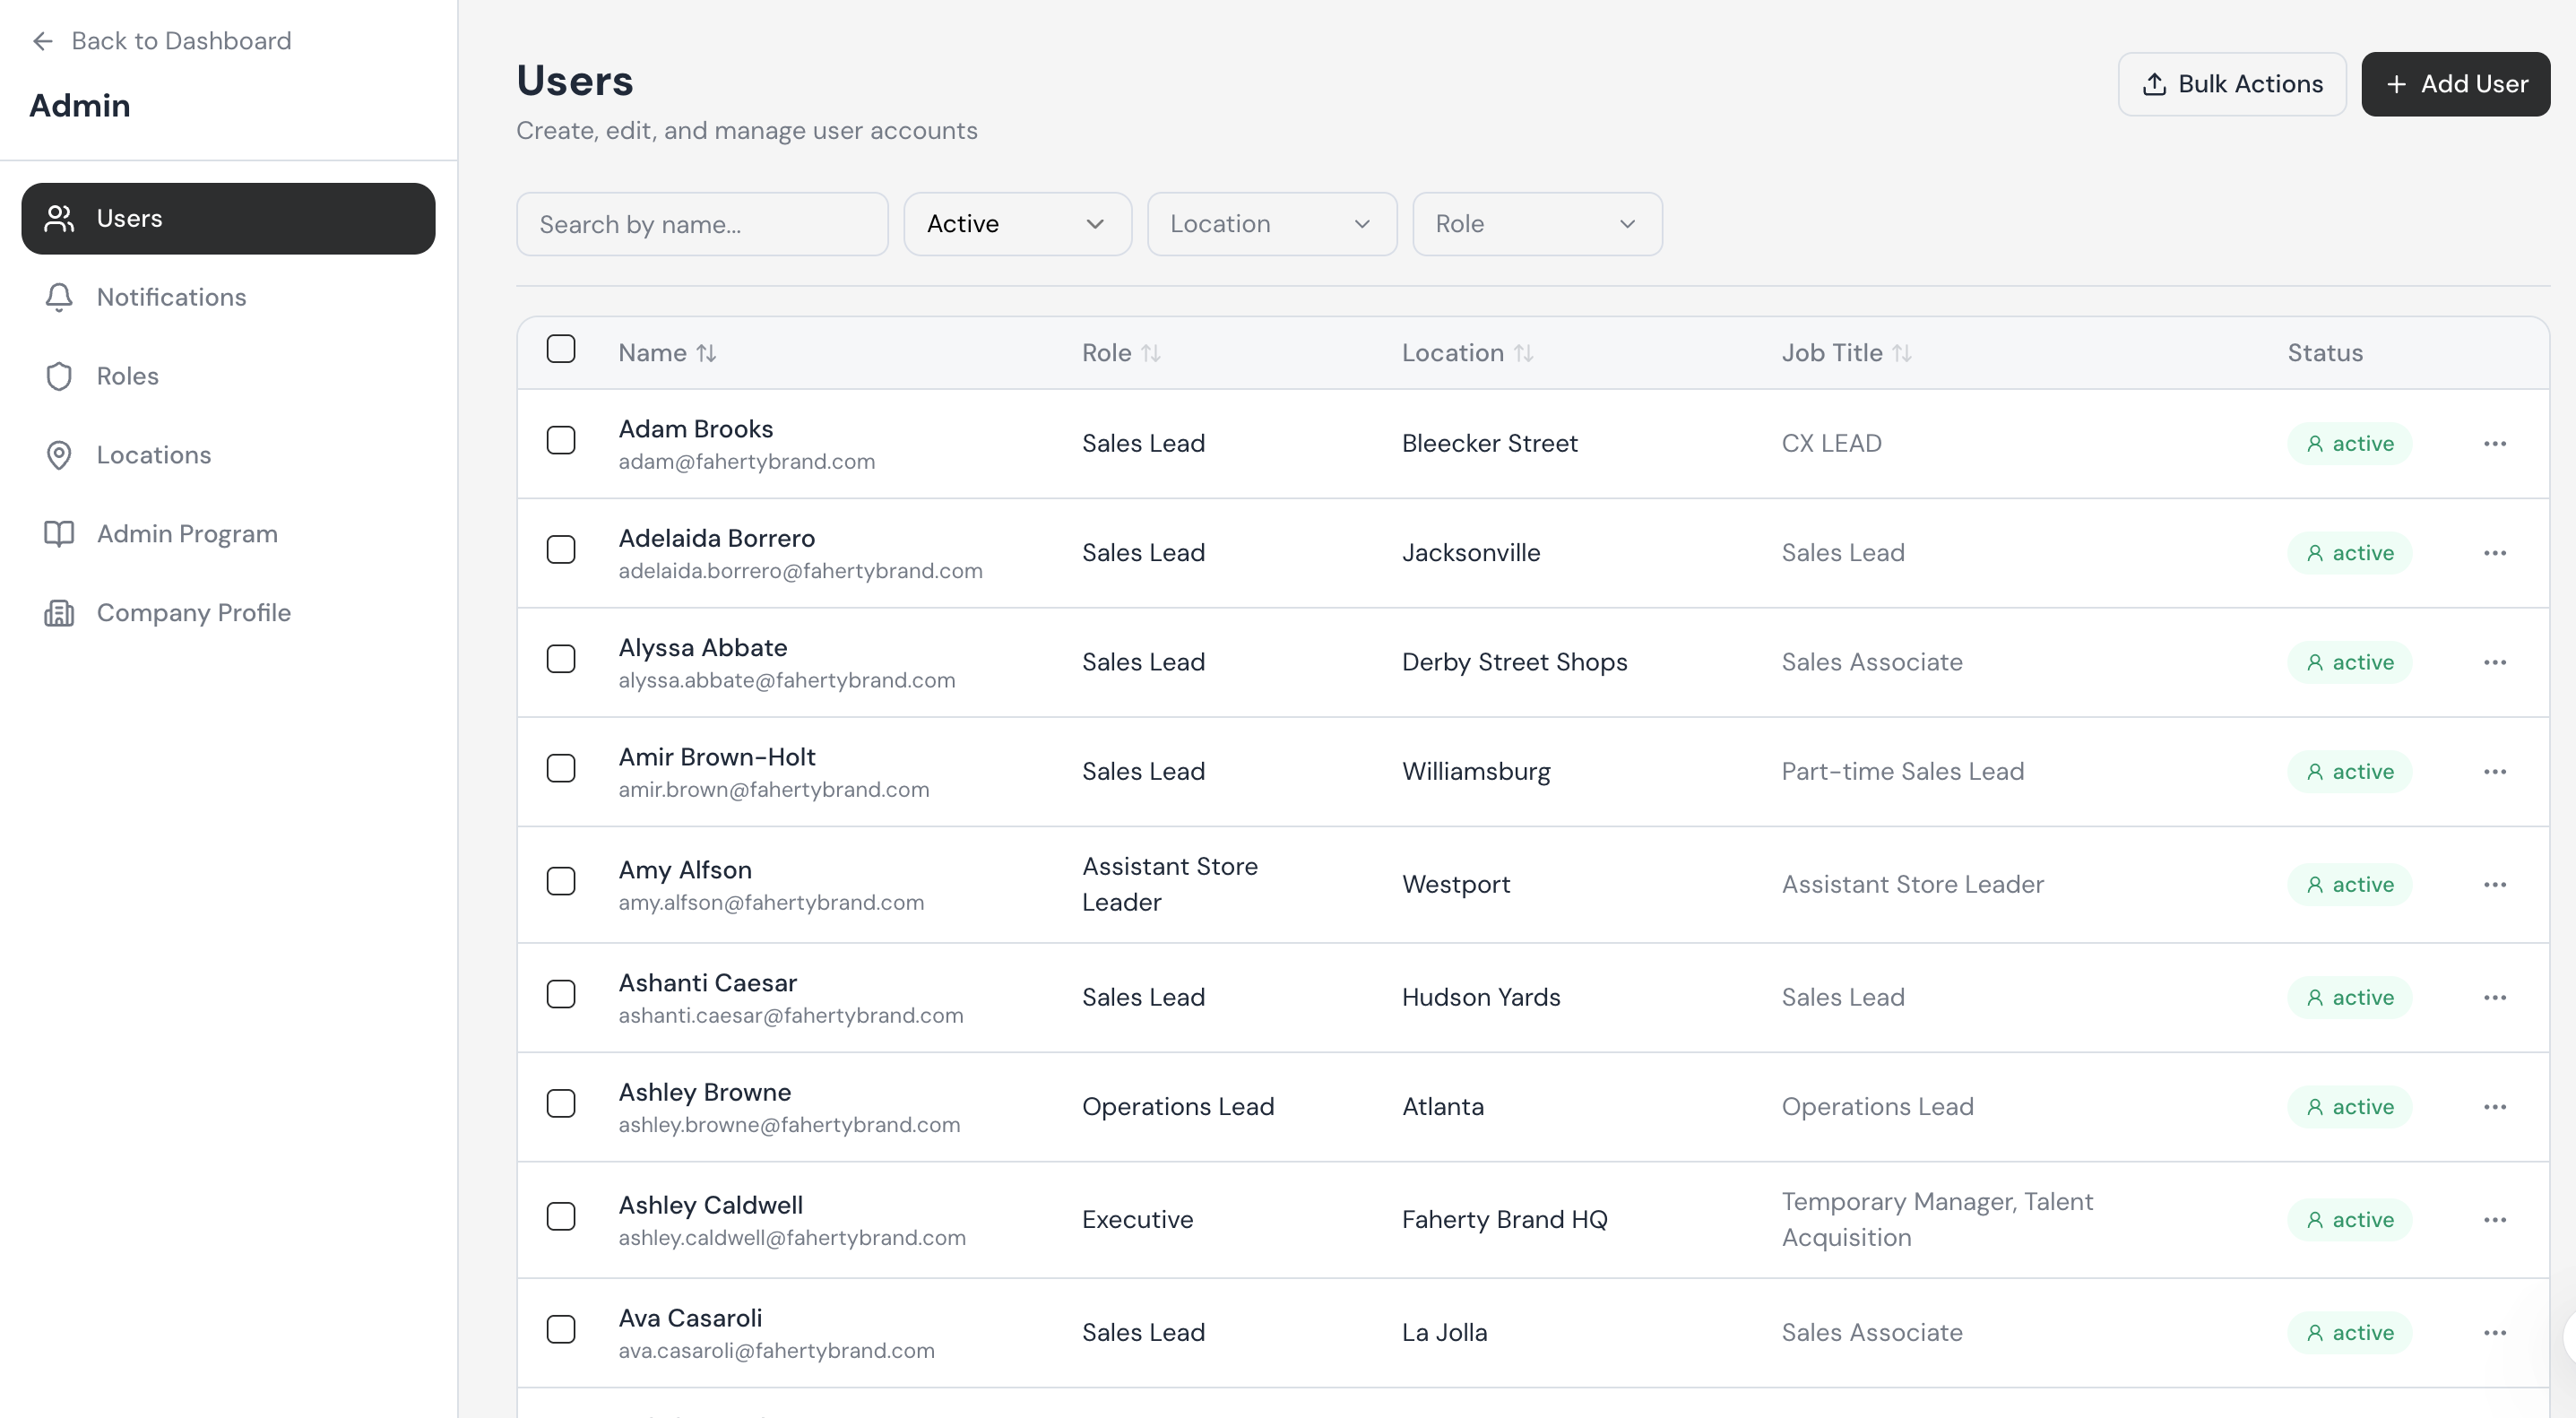Click the active status badge for Adam Brooks

pos(2349,444)
